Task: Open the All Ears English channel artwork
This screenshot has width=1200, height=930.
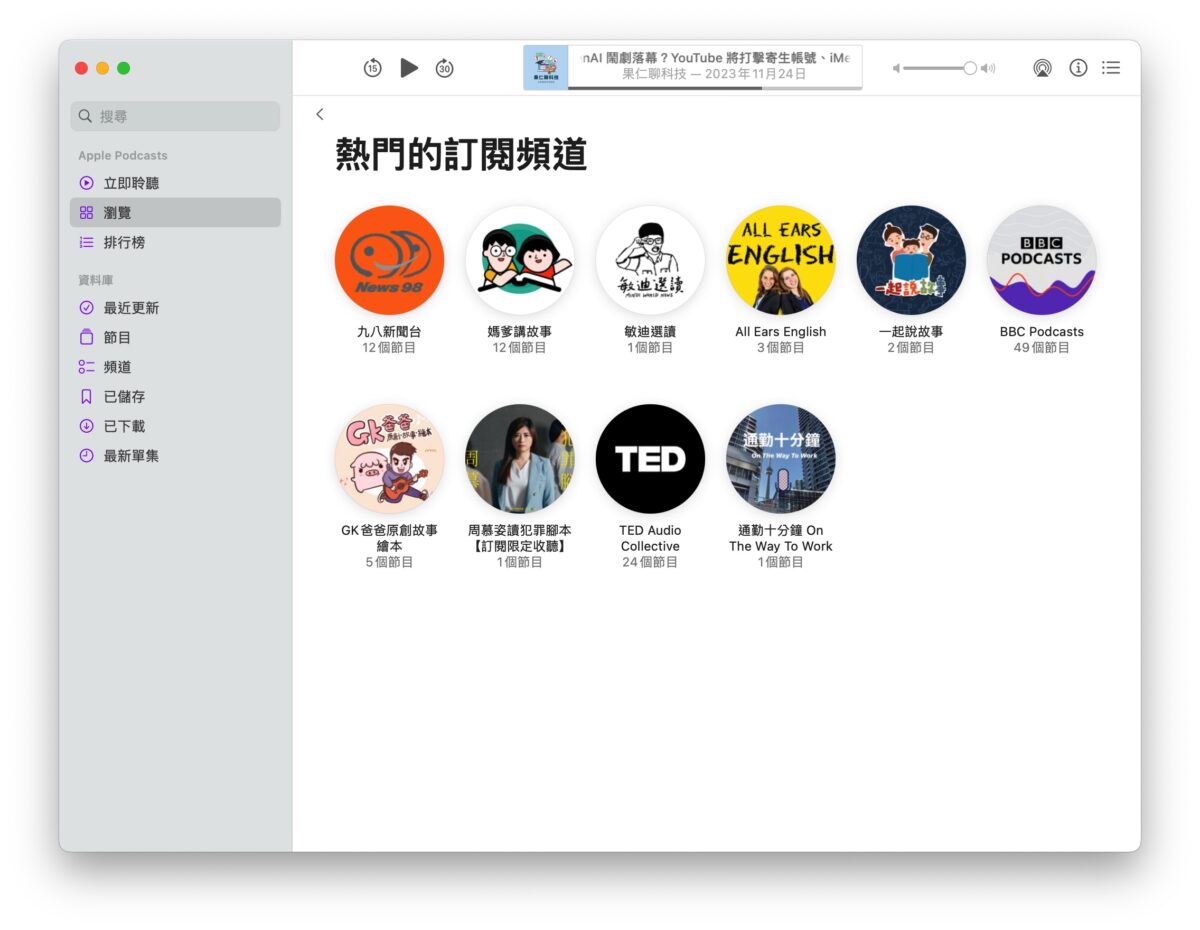Action: 781,260
